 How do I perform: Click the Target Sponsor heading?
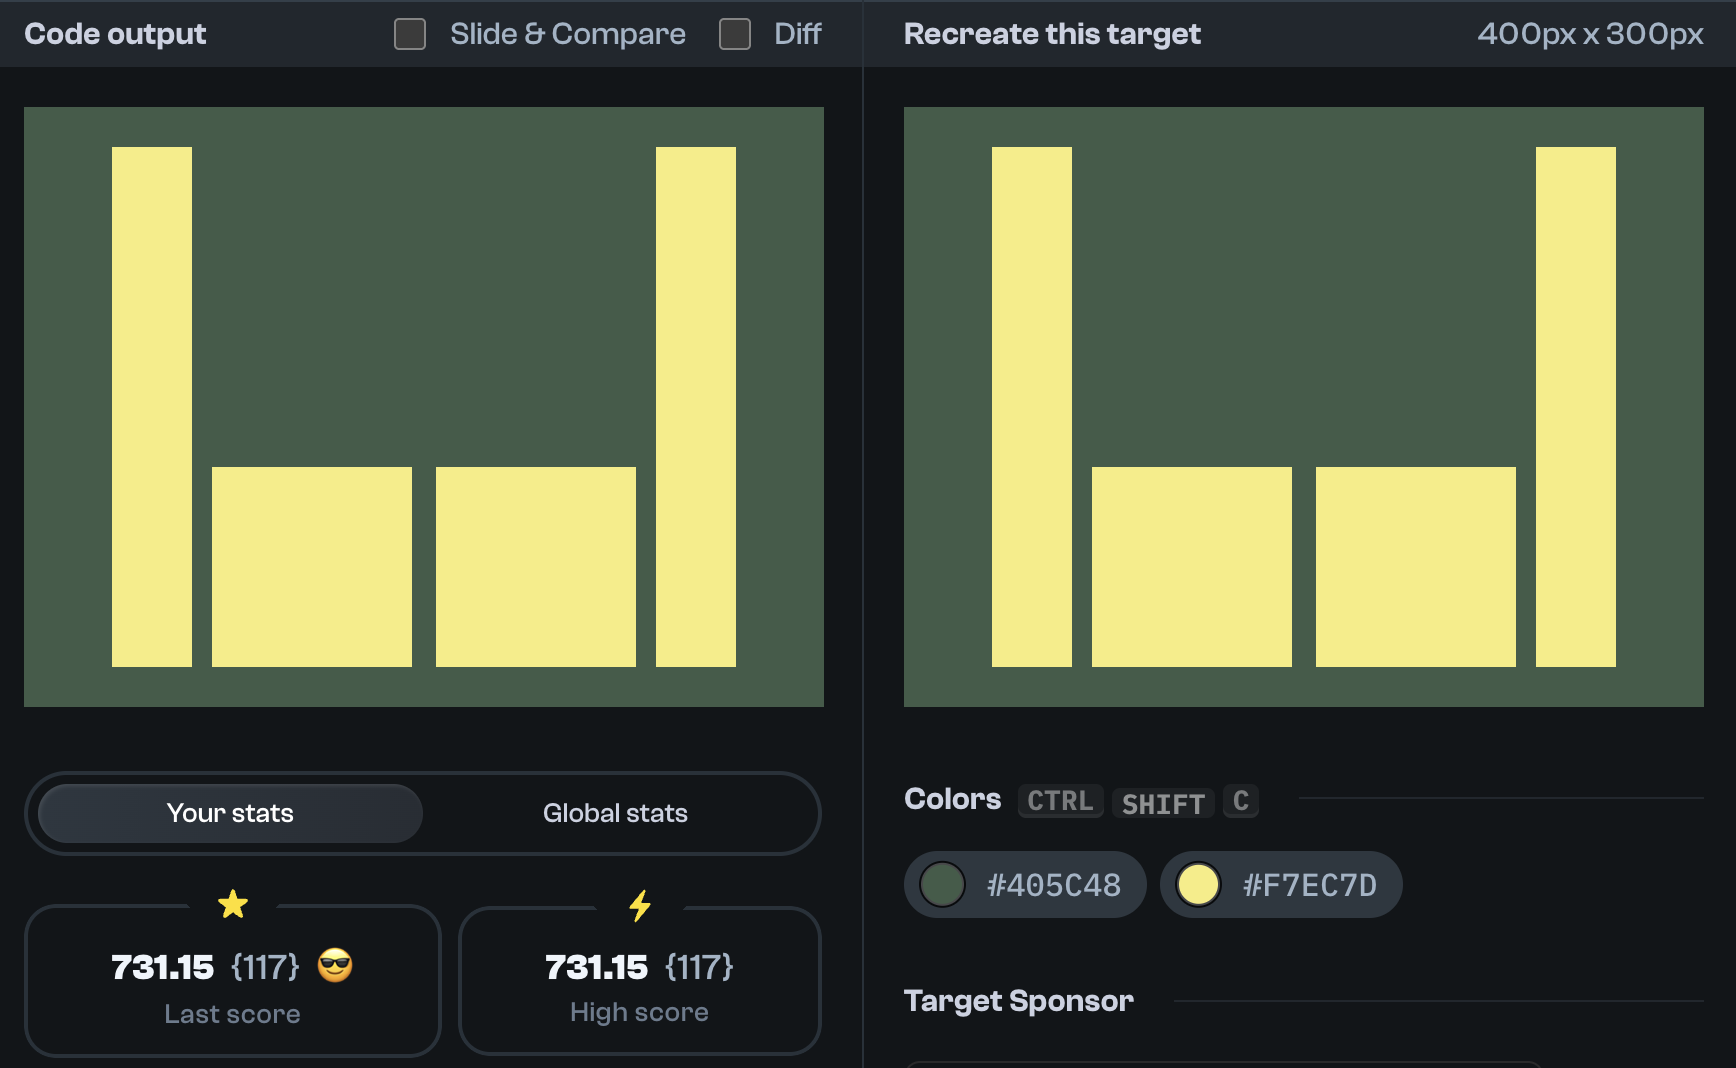(1019, 1001)
